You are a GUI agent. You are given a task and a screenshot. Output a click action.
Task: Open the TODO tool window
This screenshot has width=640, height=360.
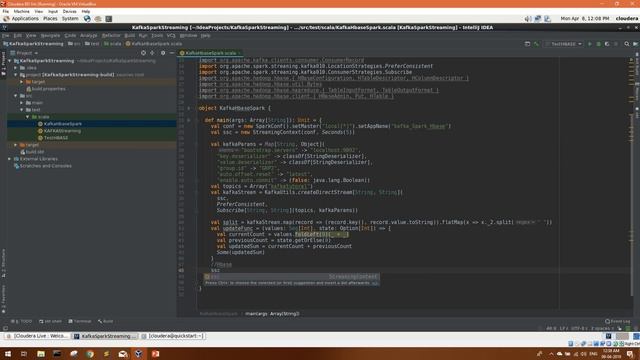pyautogui.click(x=22, y=321)
